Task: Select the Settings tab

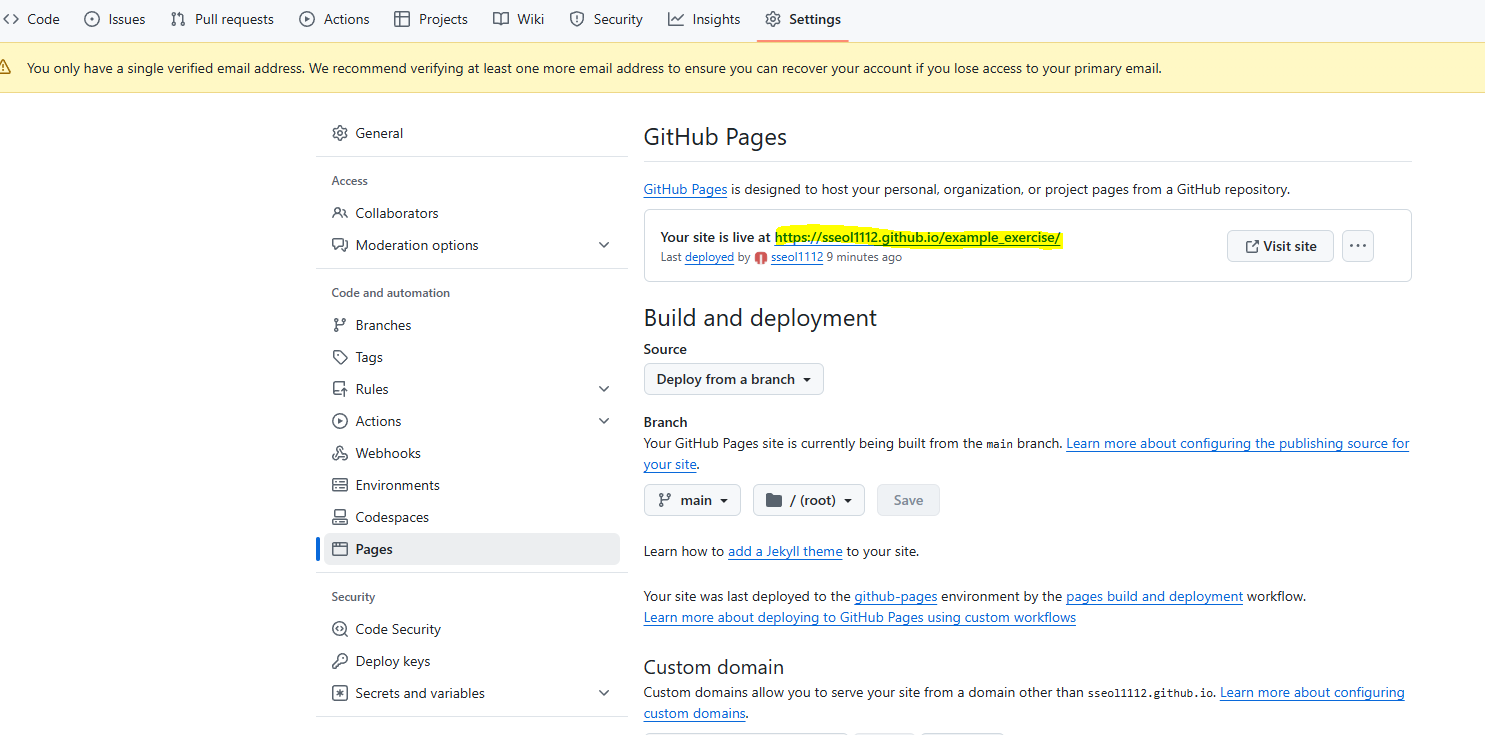Action: pyautogui.click(x=803, y=19)
